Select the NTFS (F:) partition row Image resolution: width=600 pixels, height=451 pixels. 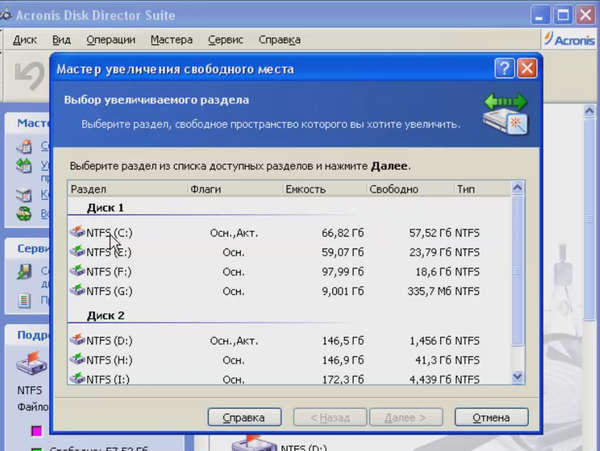[x=289, y=272]
